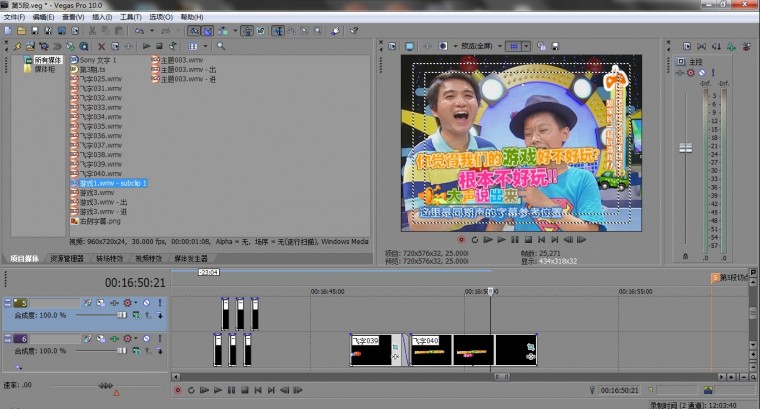Minimize track 5 height
The width and height of the screenshot is (760, 409).
(x=7, y=302)
